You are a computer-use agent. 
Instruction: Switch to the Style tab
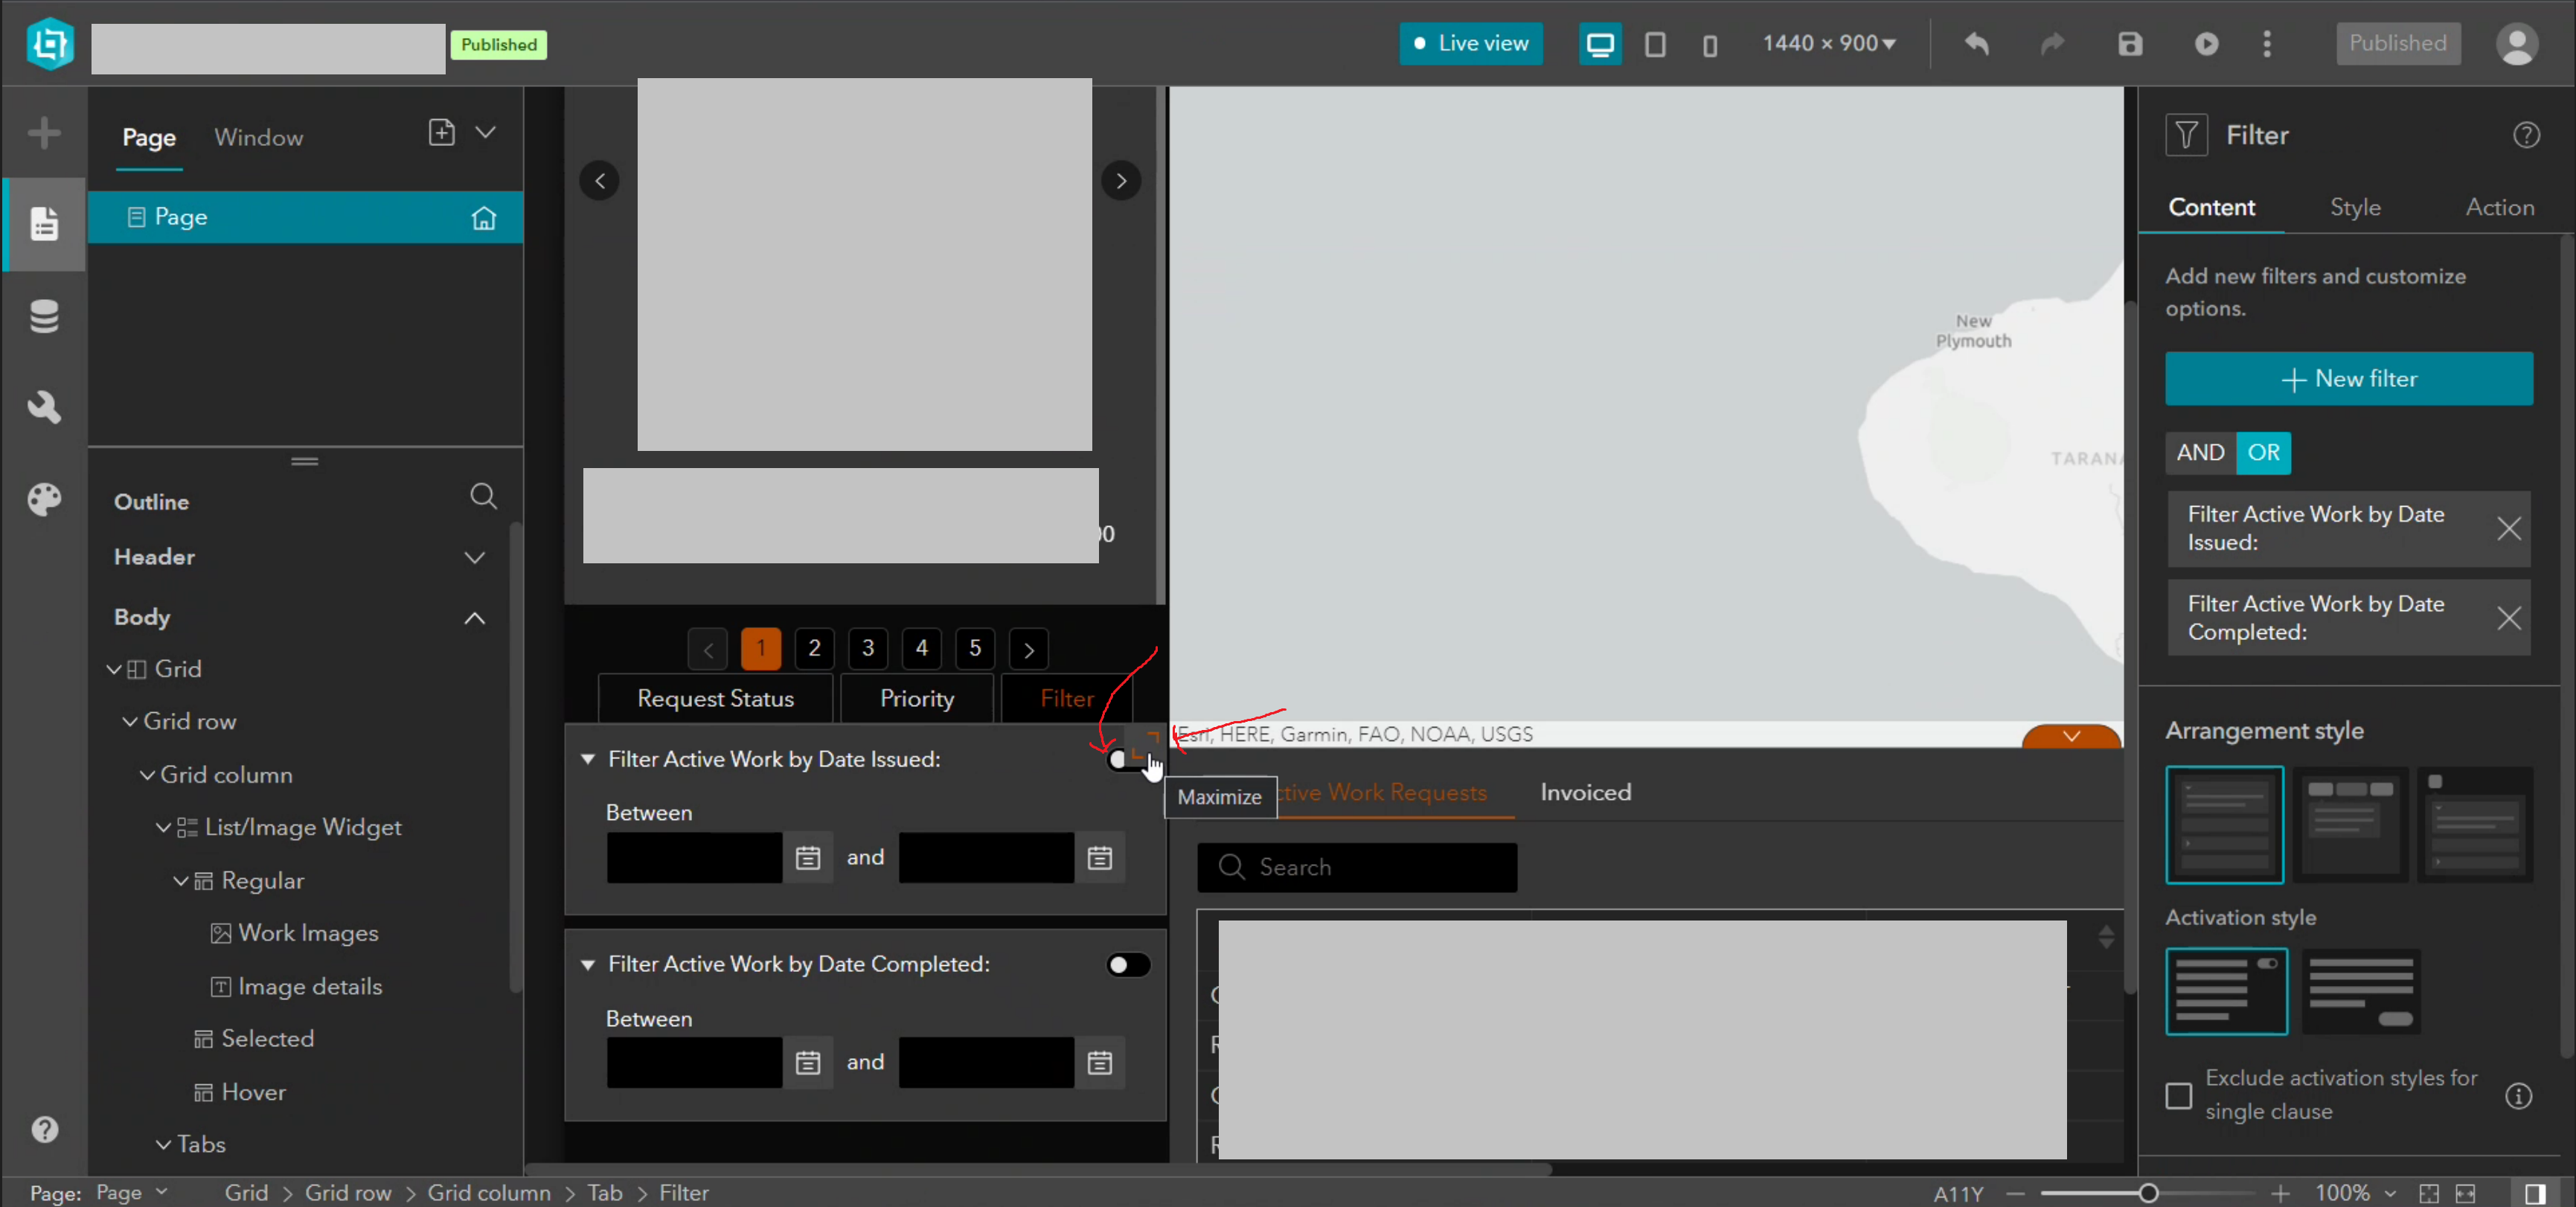pos(2354,207)
